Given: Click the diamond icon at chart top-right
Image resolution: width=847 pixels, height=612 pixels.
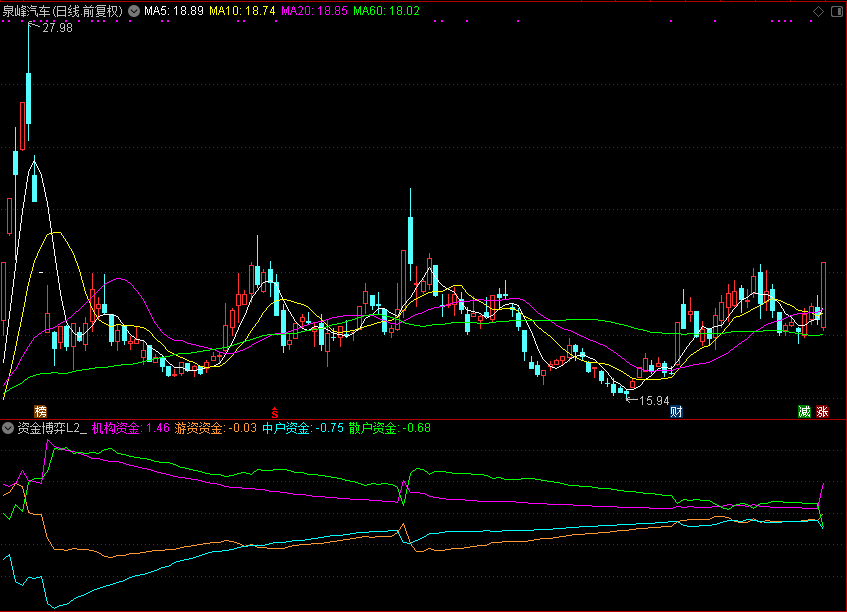Looking at the screenshot, I should click(818, 11).
